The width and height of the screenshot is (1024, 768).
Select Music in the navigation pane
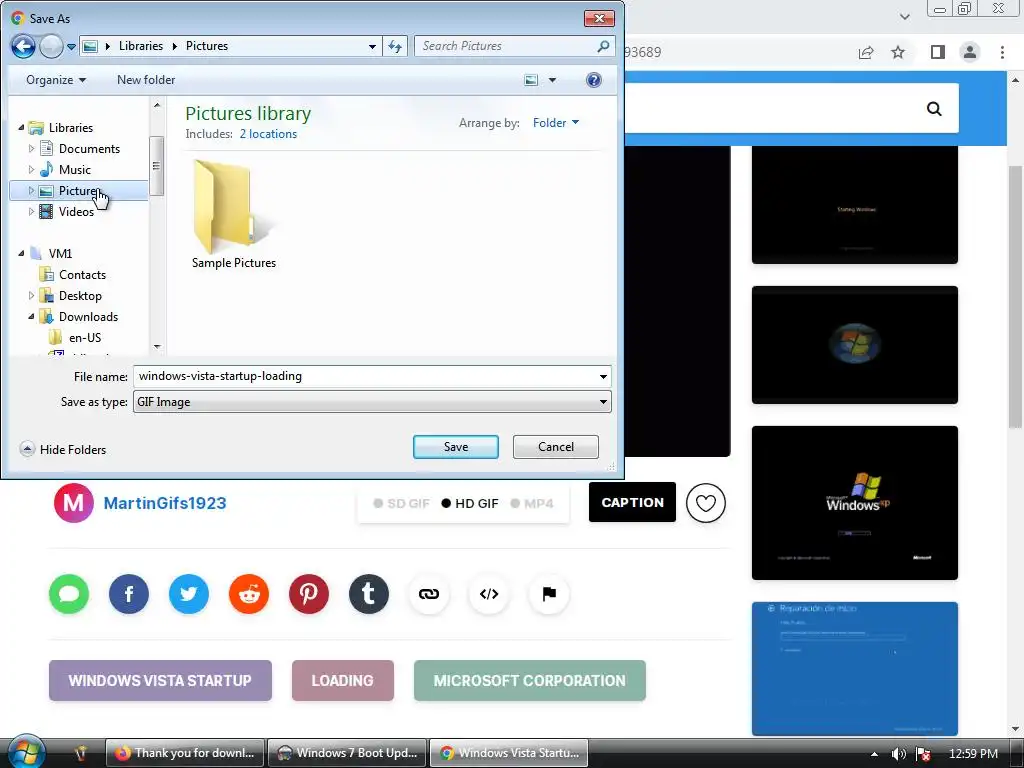point(74,169)
